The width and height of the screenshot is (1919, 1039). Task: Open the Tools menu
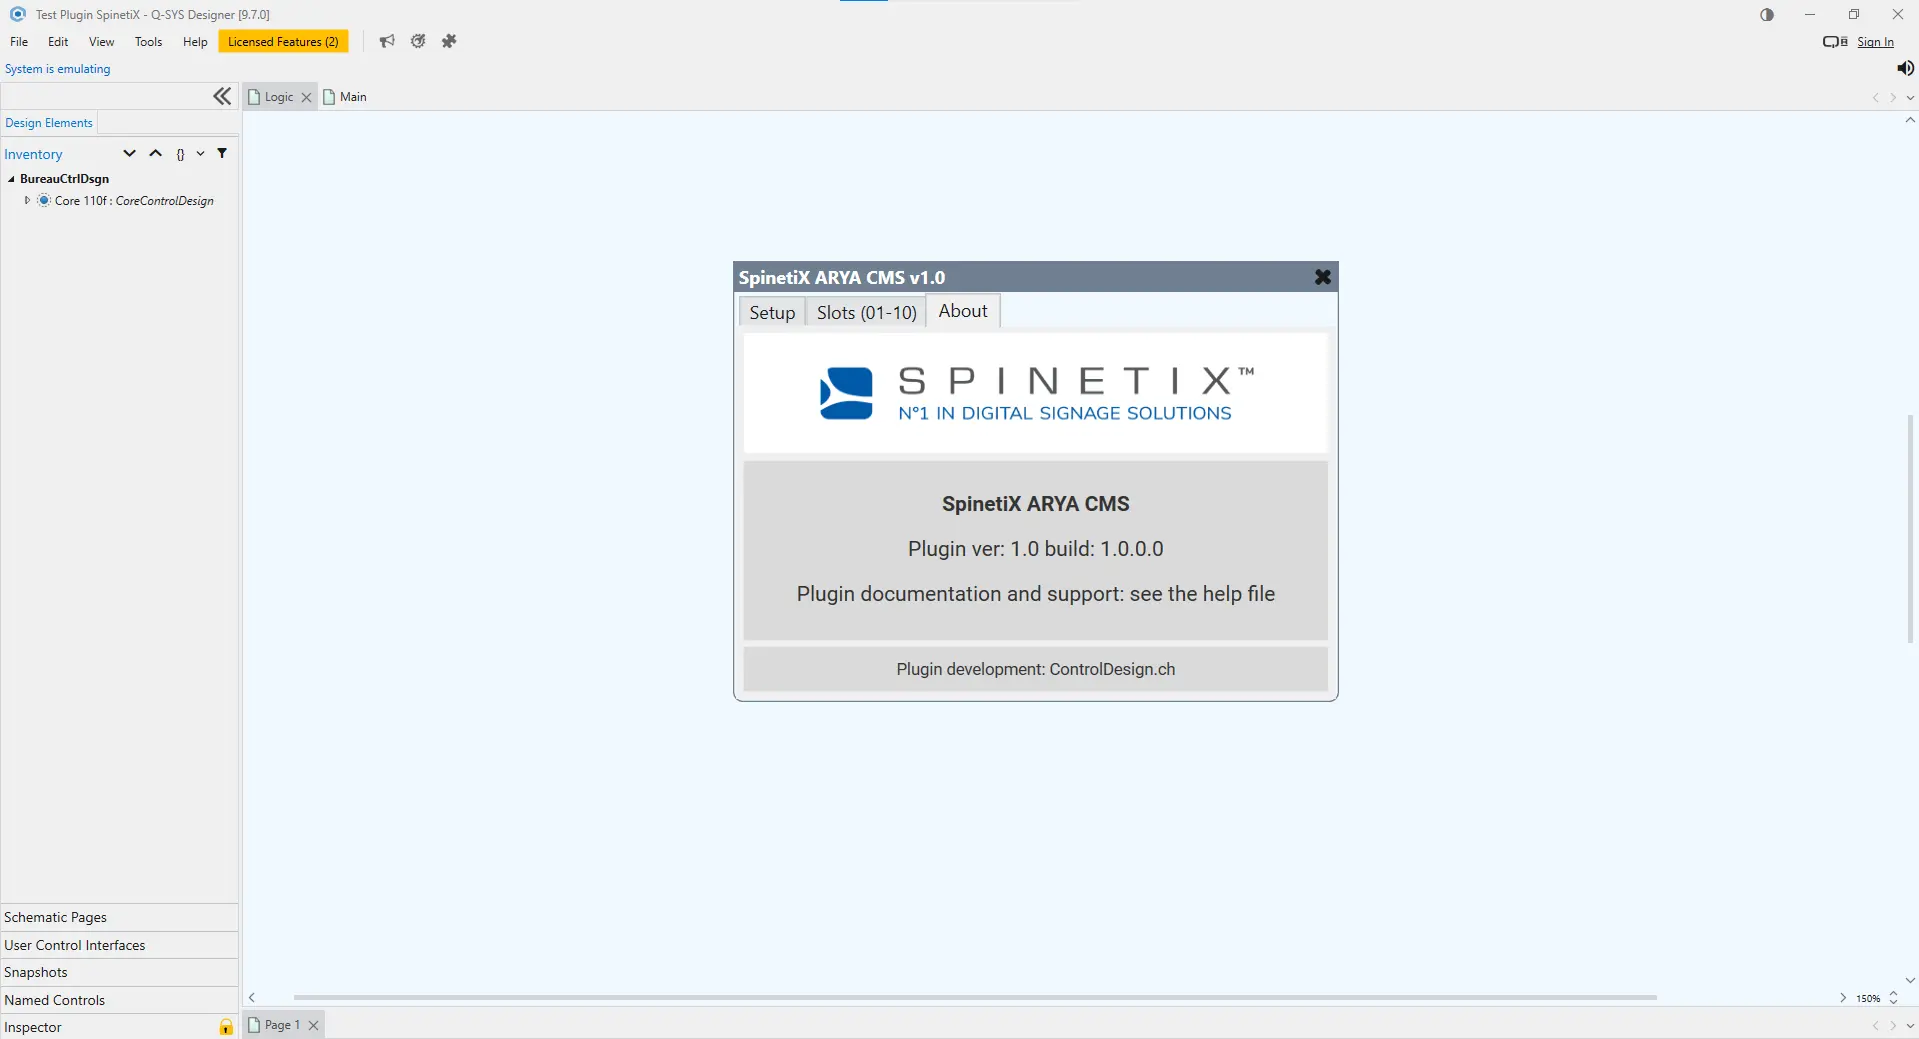(x=148, y=42)
